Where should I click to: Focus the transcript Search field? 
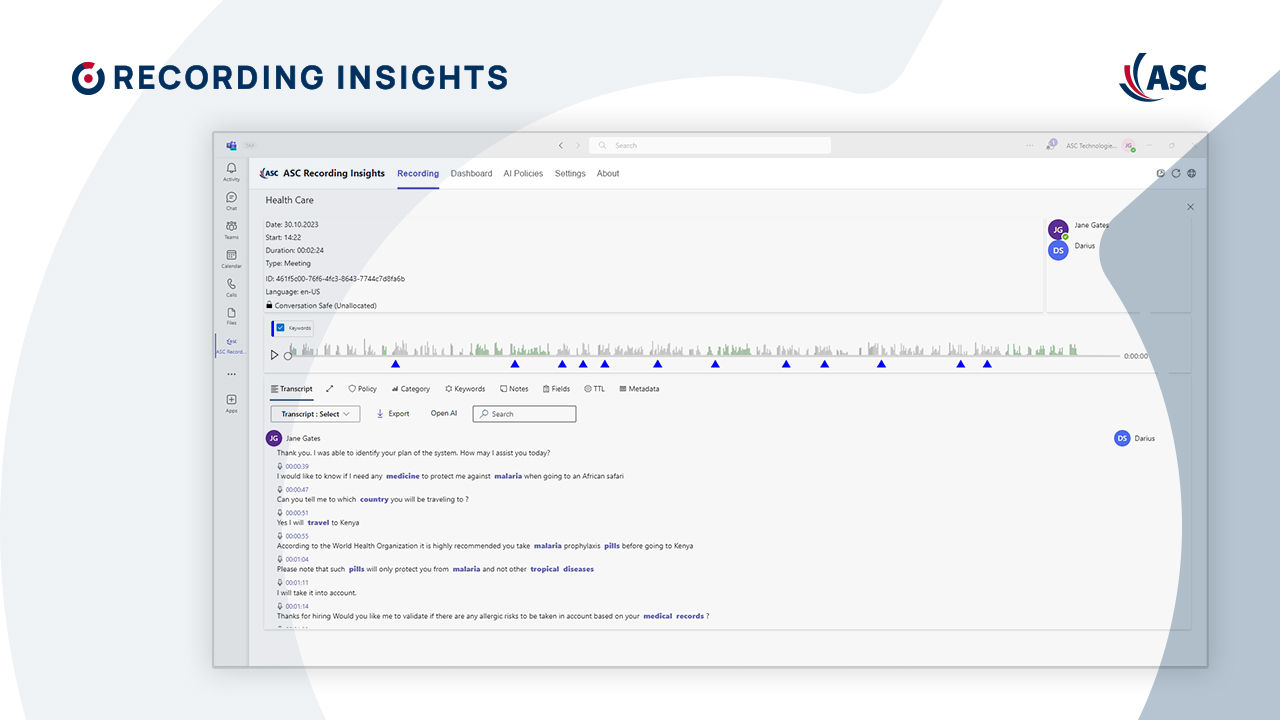coord(524,414)
